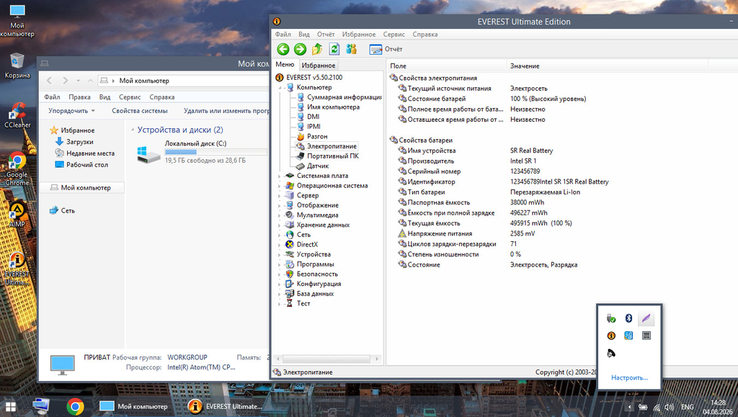Go forward with the green right arrow in EVEREST

click(x=300, y=49)
